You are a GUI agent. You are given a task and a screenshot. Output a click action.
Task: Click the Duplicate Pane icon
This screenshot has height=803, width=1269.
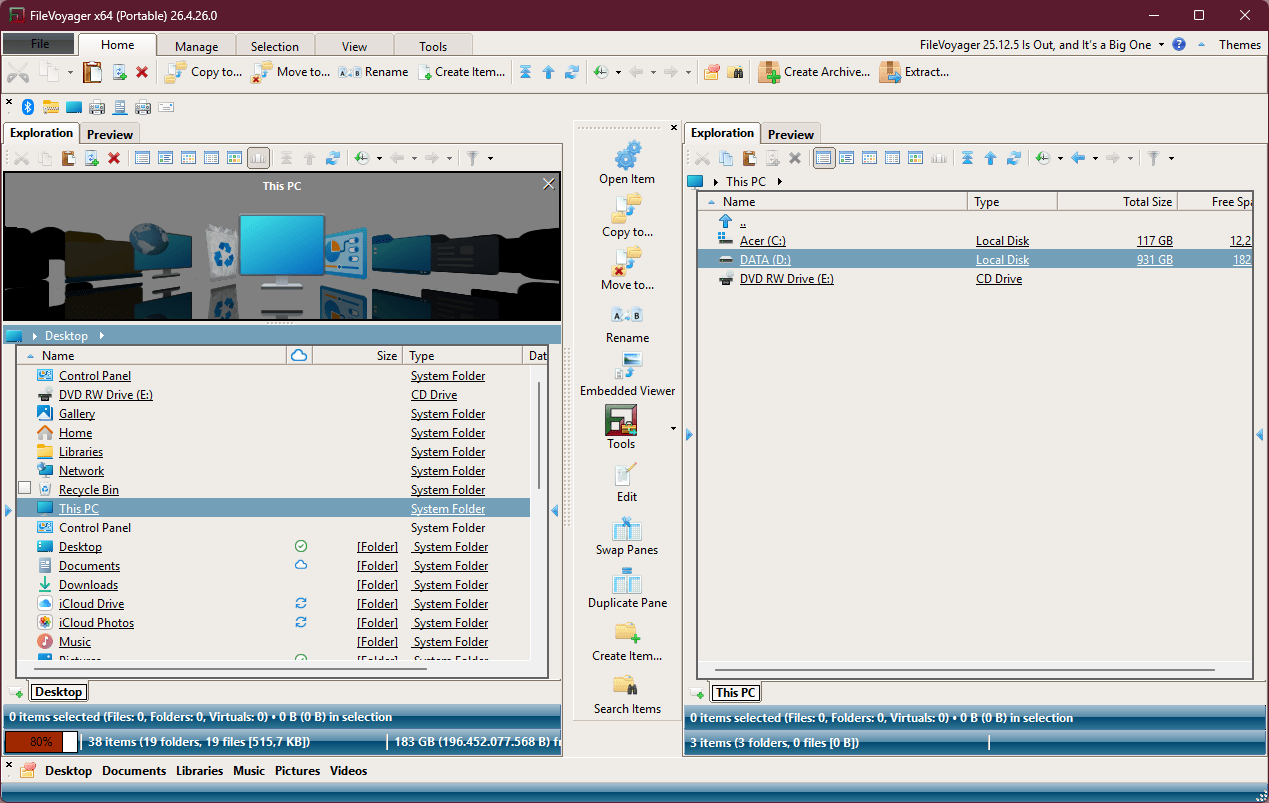627,581
